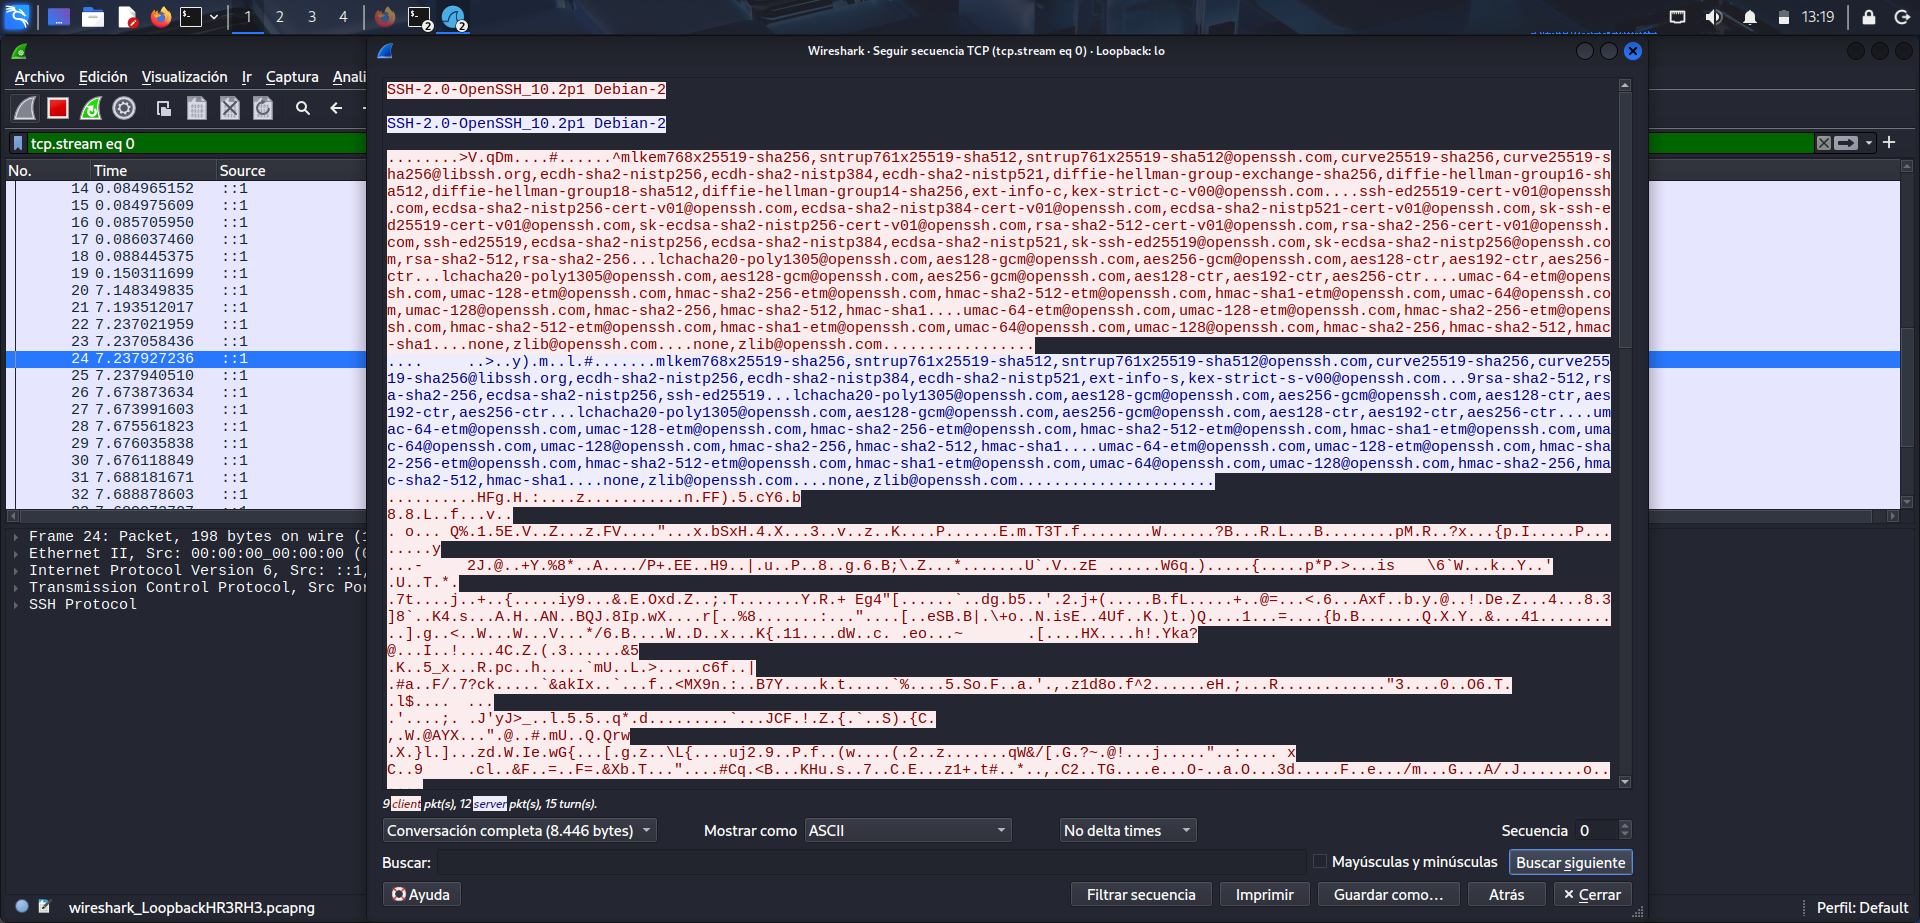Click the red stop capture icon
Viewport: 1920px width, 923px height.
coord(57,108)
